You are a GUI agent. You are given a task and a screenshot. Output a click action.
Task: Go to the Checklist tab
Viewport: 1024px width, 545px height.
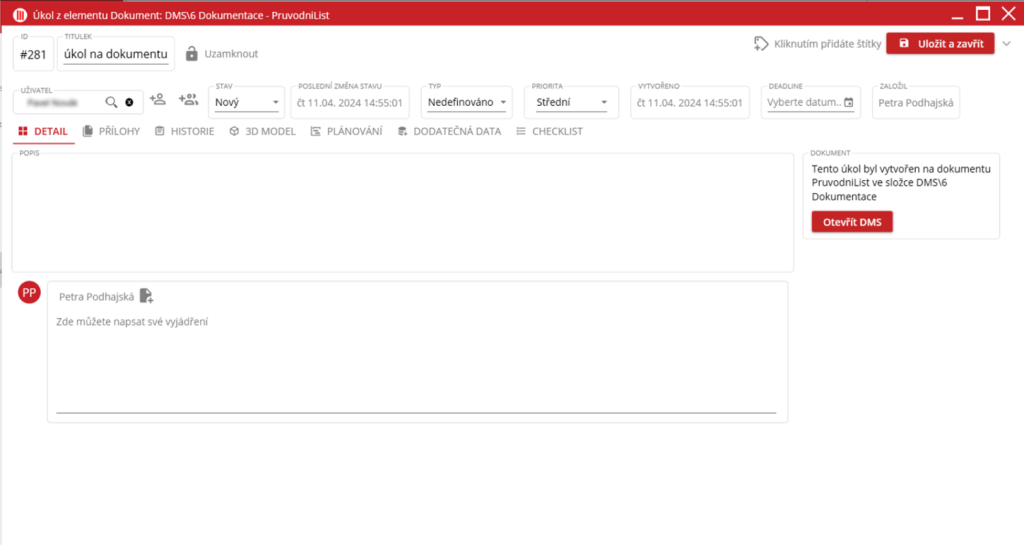tap(549, 131)
